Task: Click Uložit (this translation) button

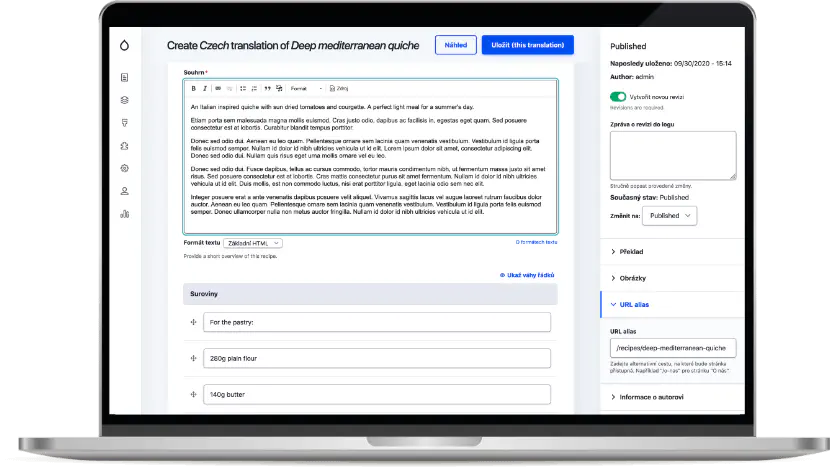Action: pyautogui.click(x=528, y=45)
